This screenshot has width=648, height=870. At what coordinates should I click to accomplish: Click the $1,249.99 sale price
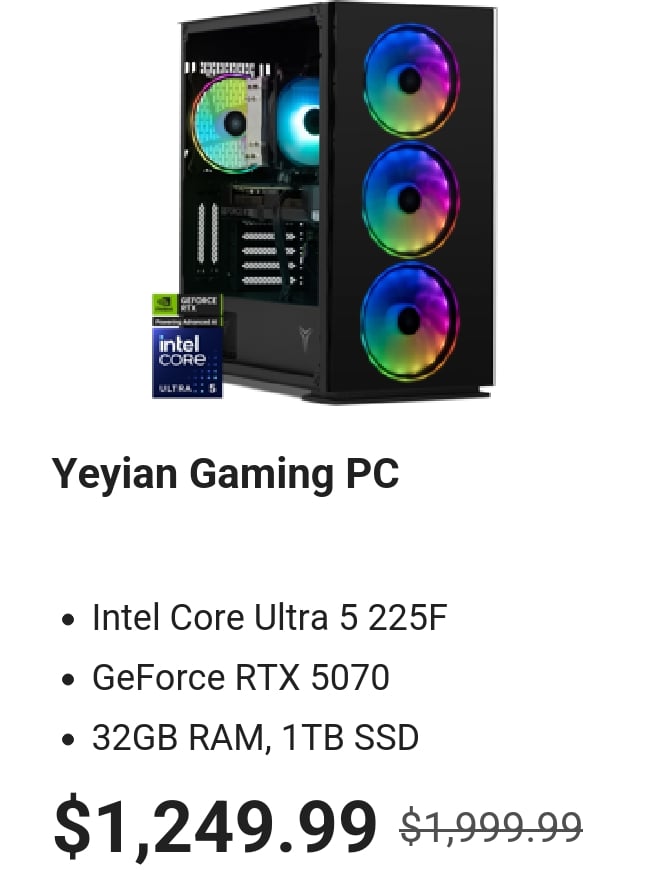click(x=215, y=826)
